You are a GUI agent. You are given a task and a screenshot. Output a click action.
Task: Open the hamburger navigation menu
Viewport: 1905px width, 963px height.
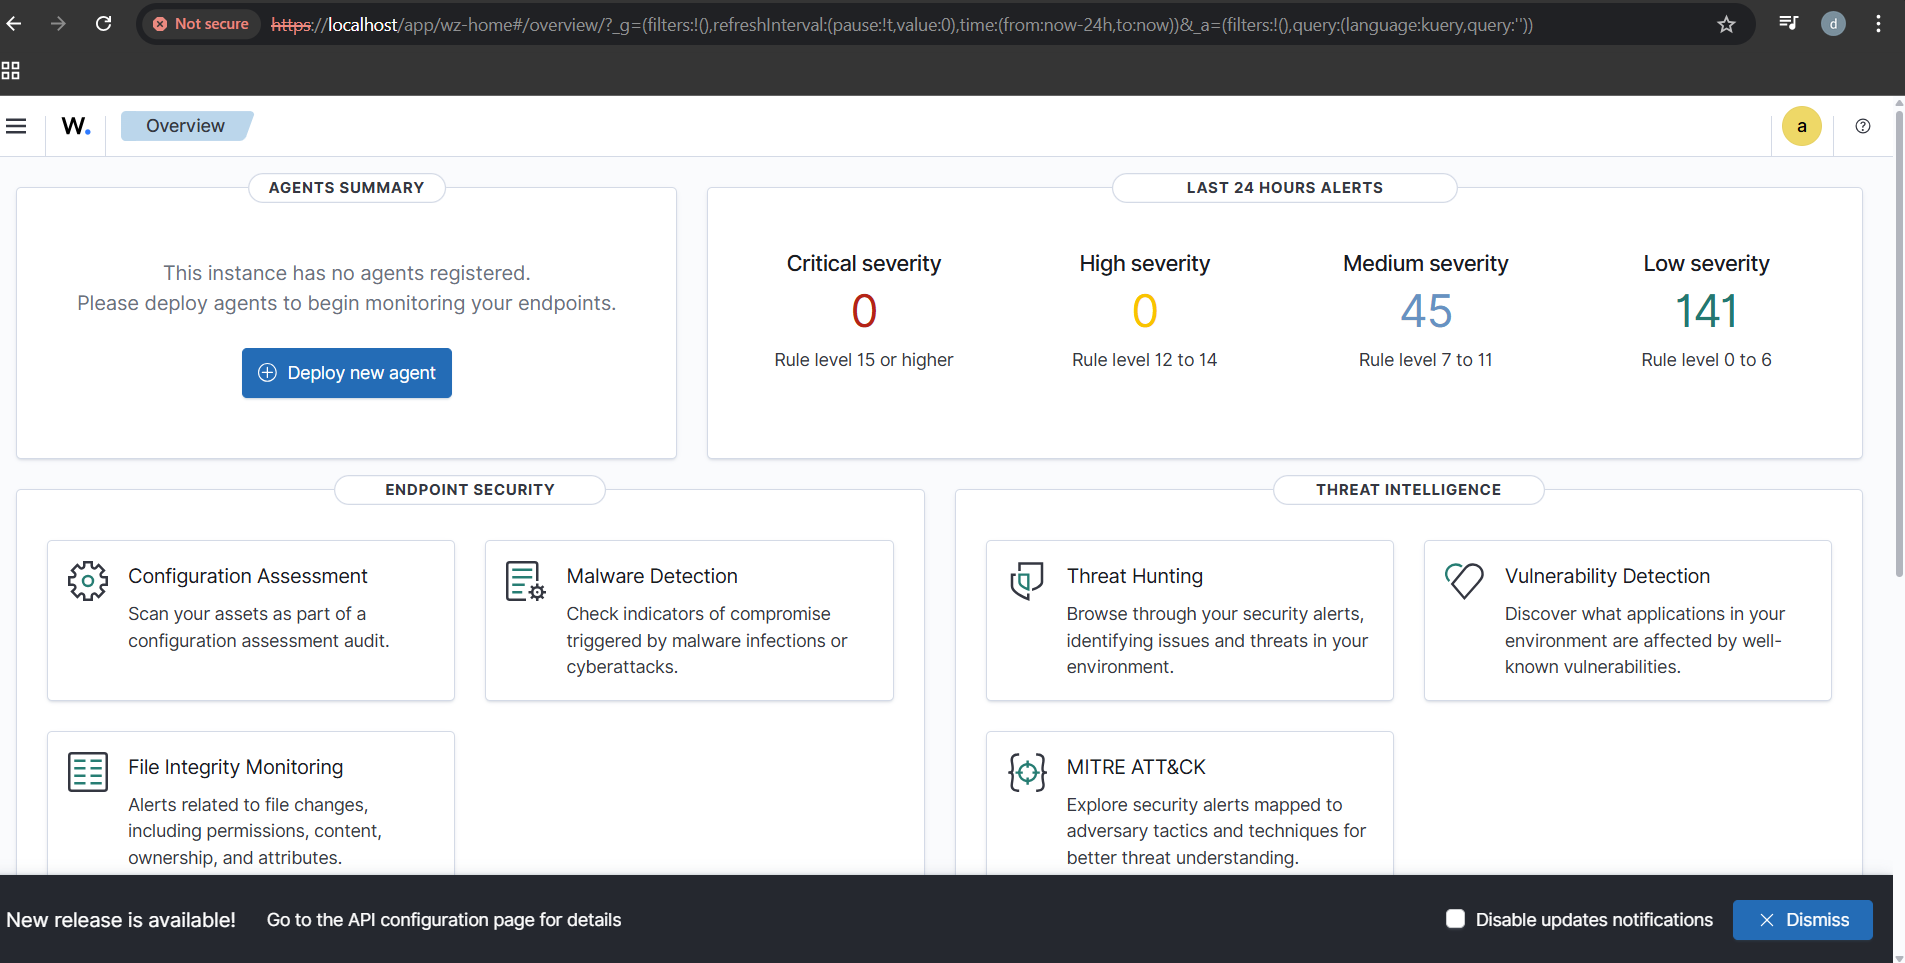[x=16, y=126]
